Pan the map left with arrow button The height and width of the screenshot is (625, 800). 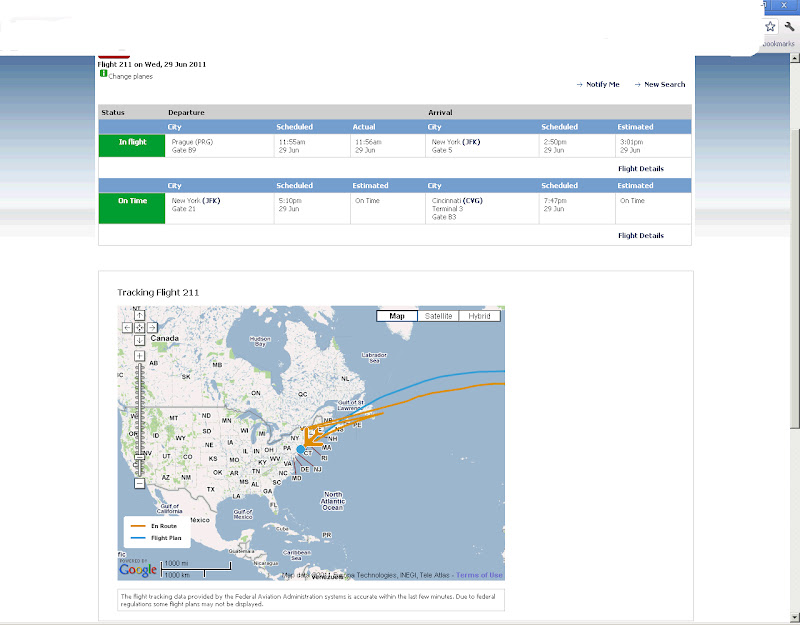tap(128, 328)
